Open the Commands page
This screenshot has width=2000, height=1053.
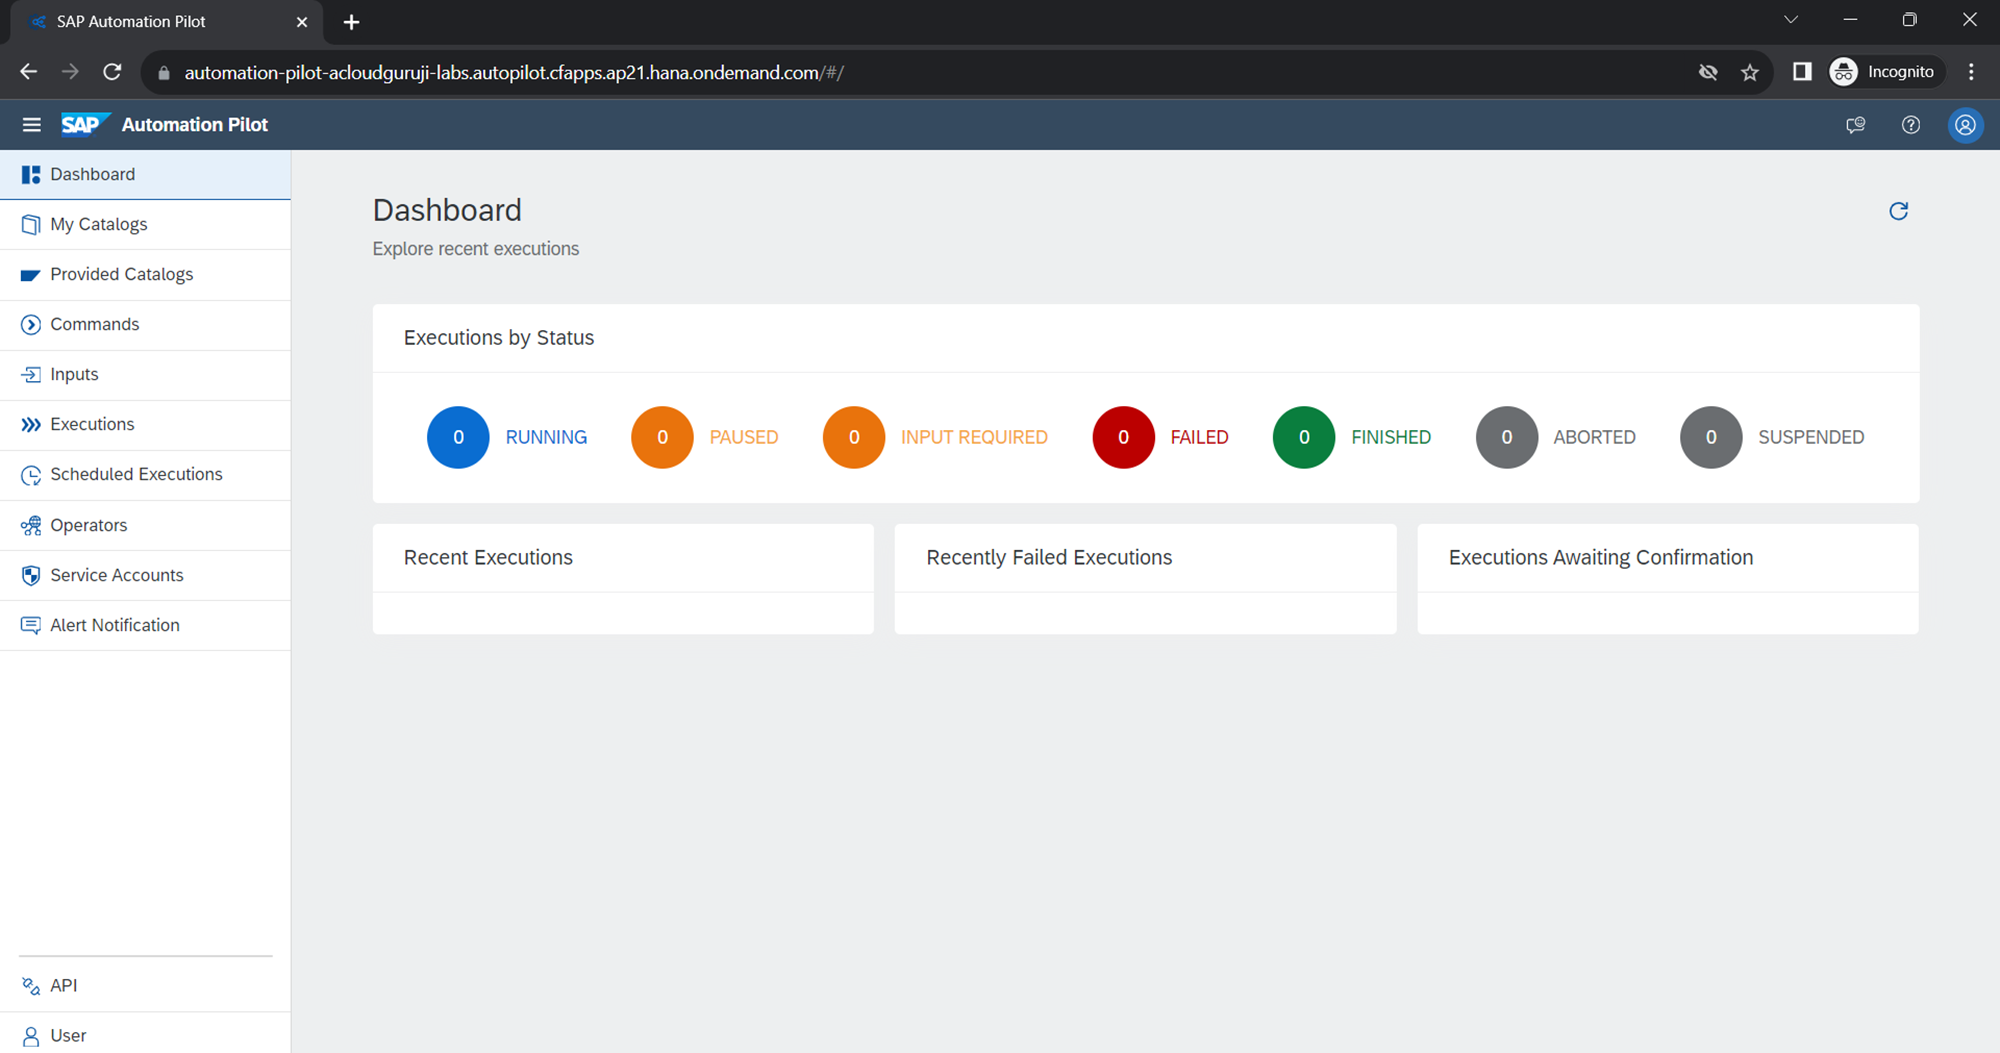click(x=94, y=324)
